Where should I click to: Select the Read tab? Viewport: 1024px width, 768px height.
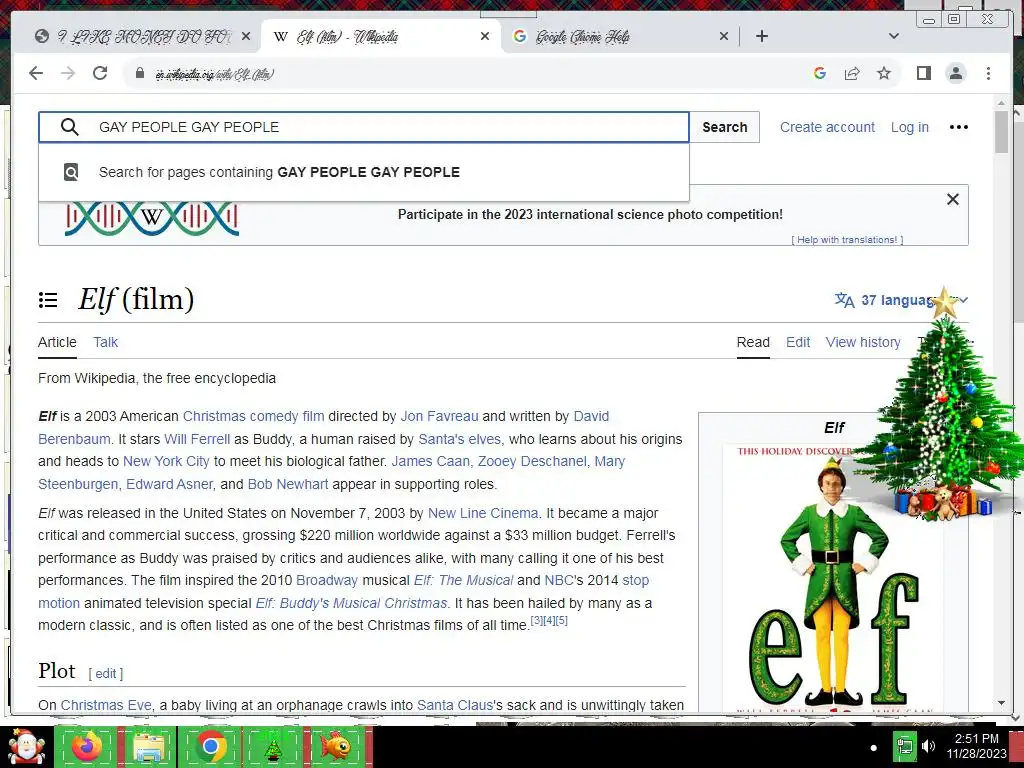coord(753,342)
